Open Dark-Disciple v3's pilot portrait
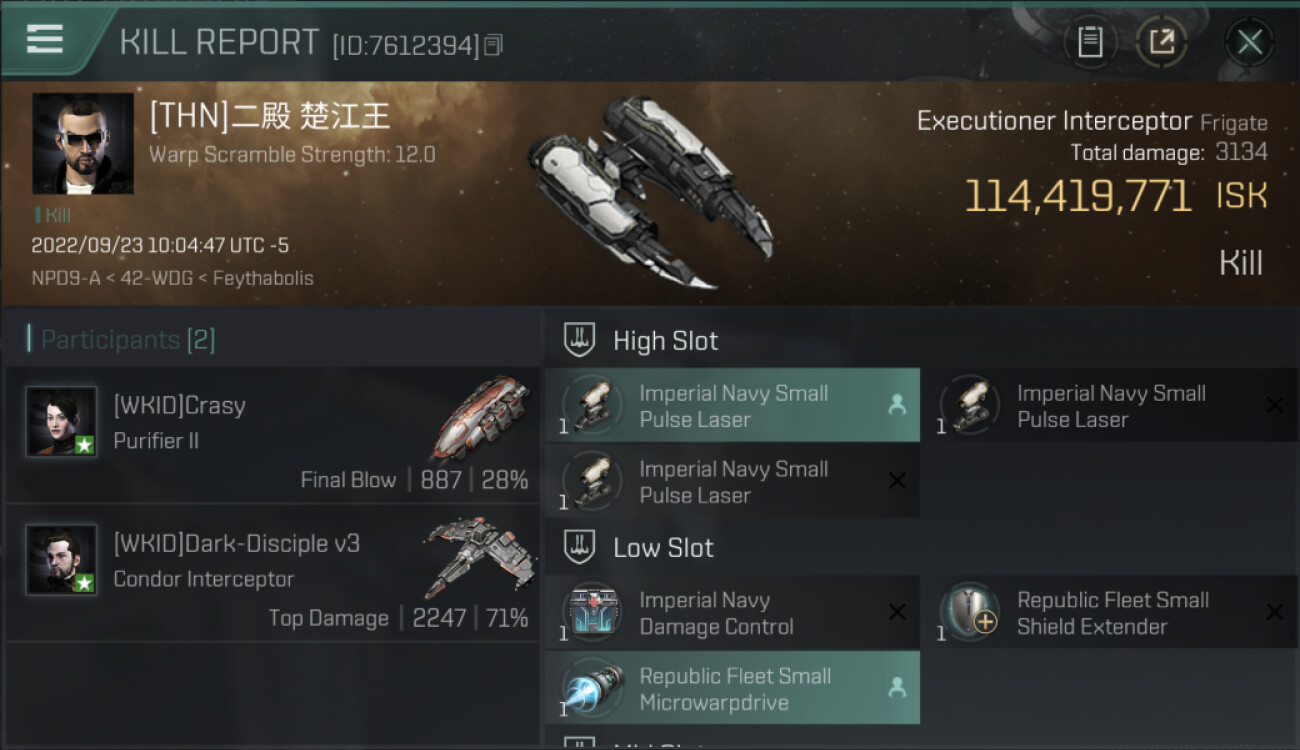The height and width of the screenshot is (750, 1300). click(x=61, y=559)
